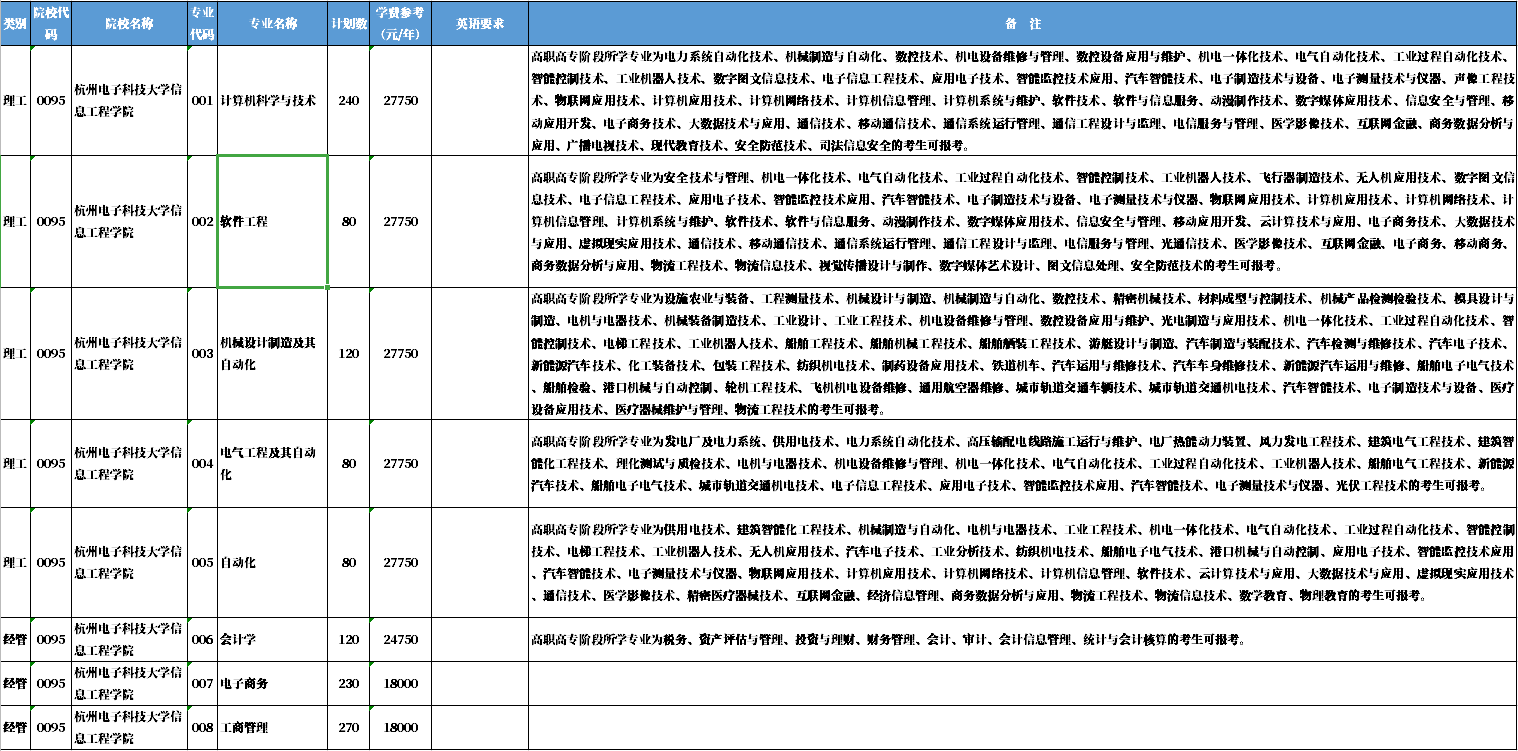Click the 工商管理 major name cell
The width and height of the screenshot is (1518, 751).
pyautogui.click(x=273, y=728)
